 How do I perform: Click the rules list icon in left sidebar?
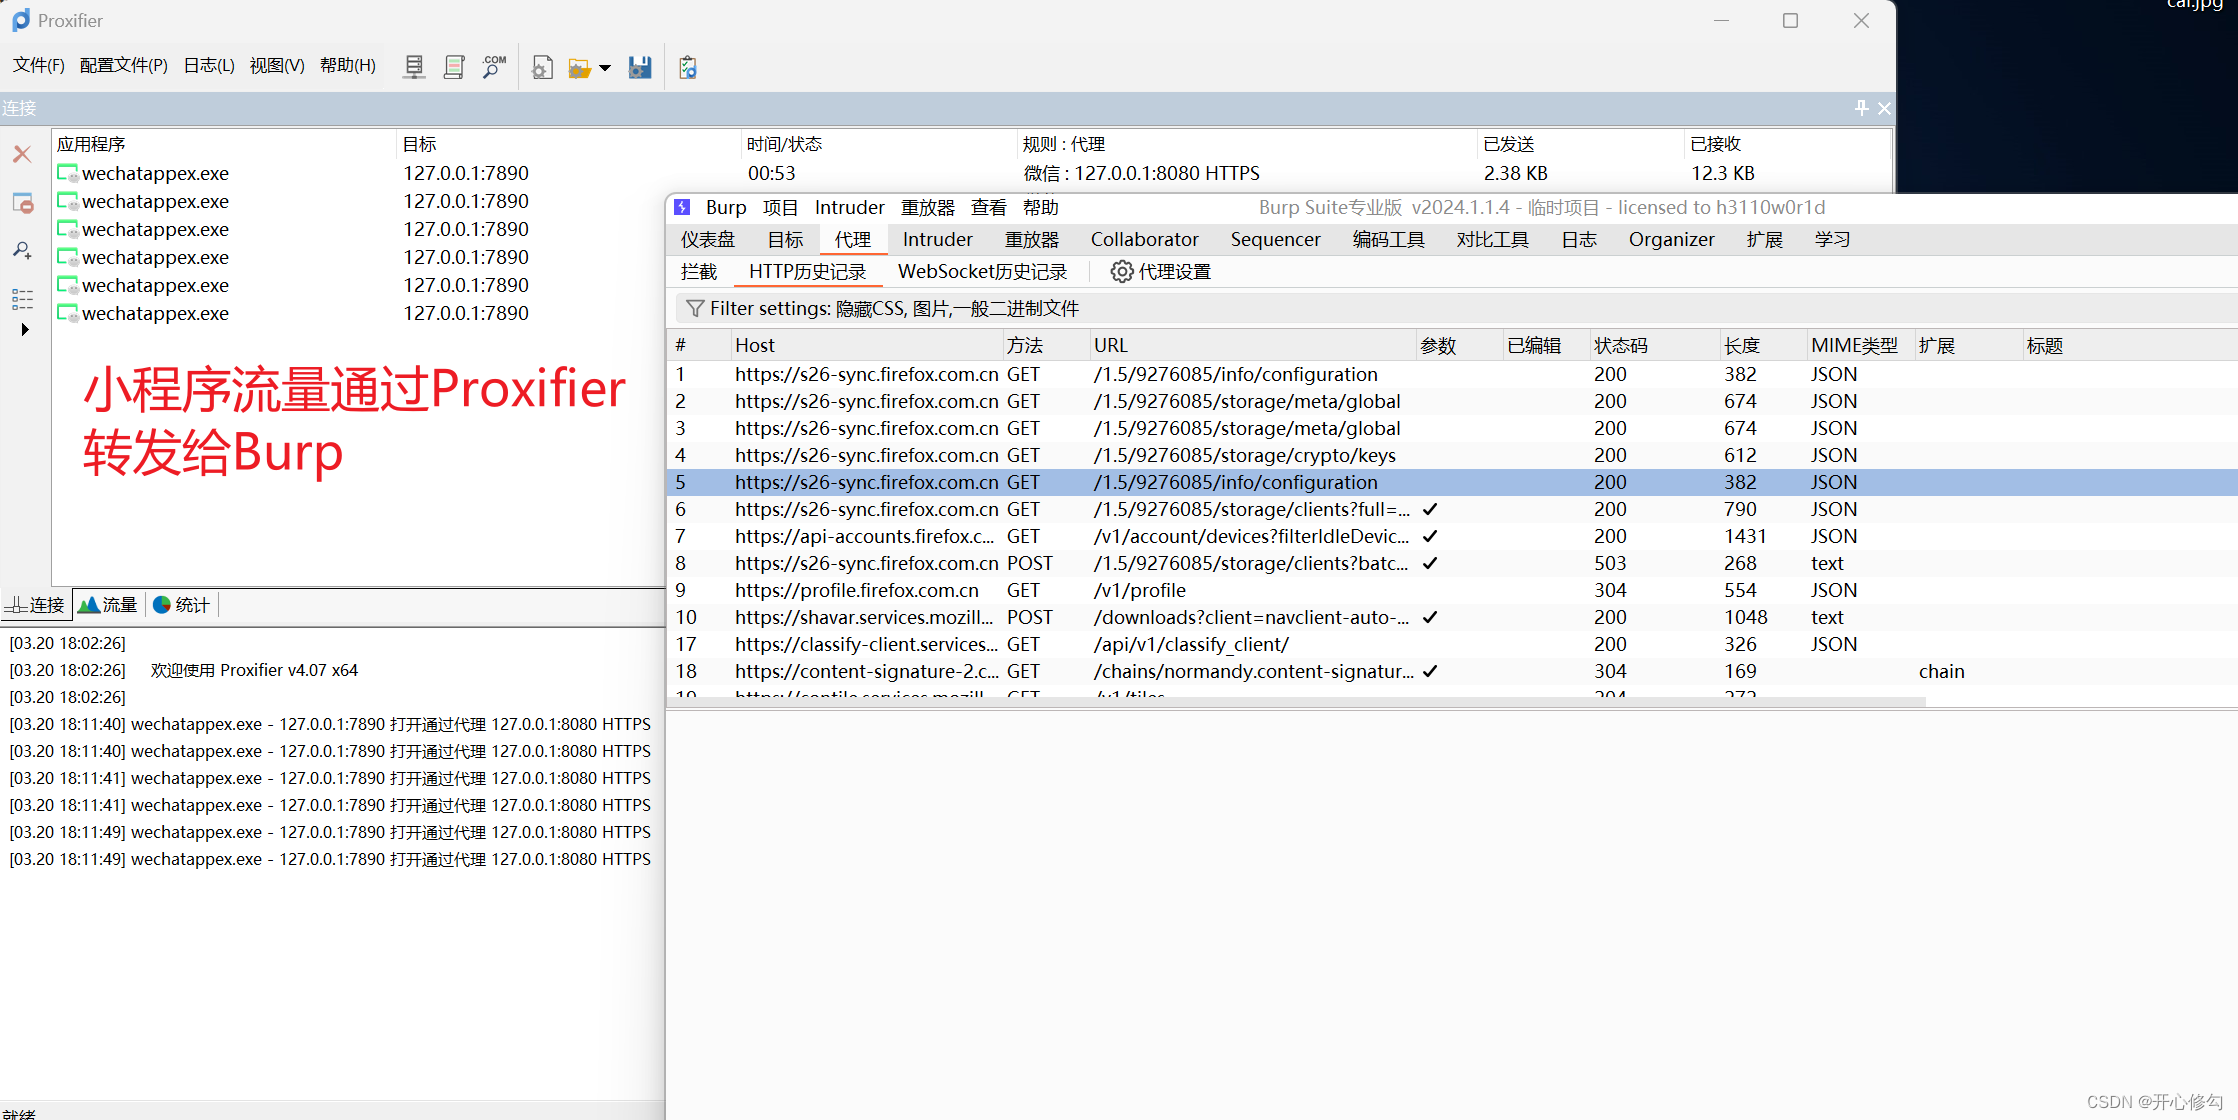point(22,299)
